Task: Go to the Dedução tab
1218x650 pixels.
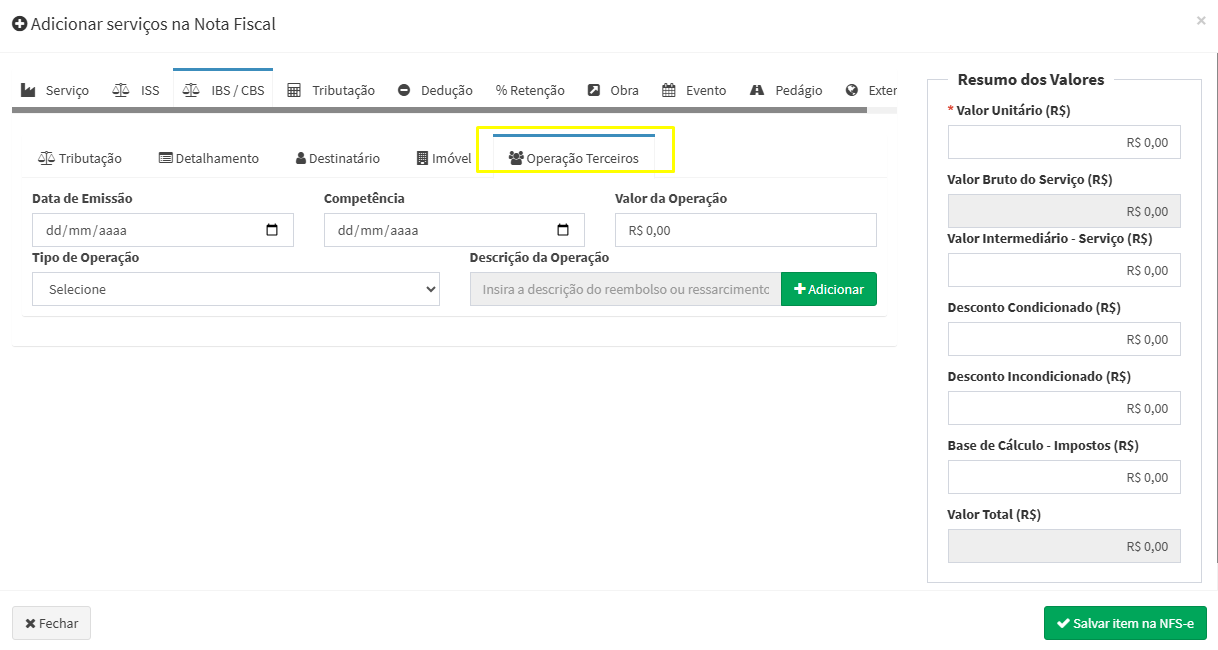Action: point(435,90)
